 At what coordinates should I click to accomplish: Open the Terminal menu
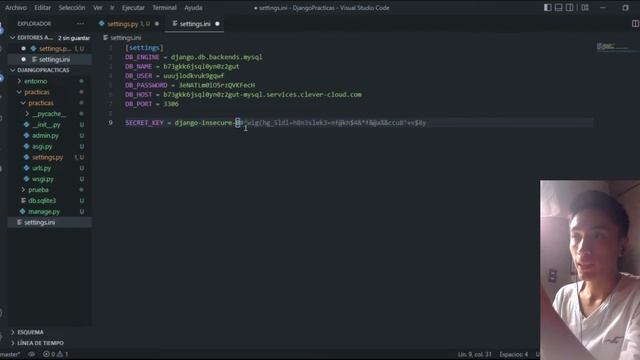pyautogui.click(x=164, y=8)
